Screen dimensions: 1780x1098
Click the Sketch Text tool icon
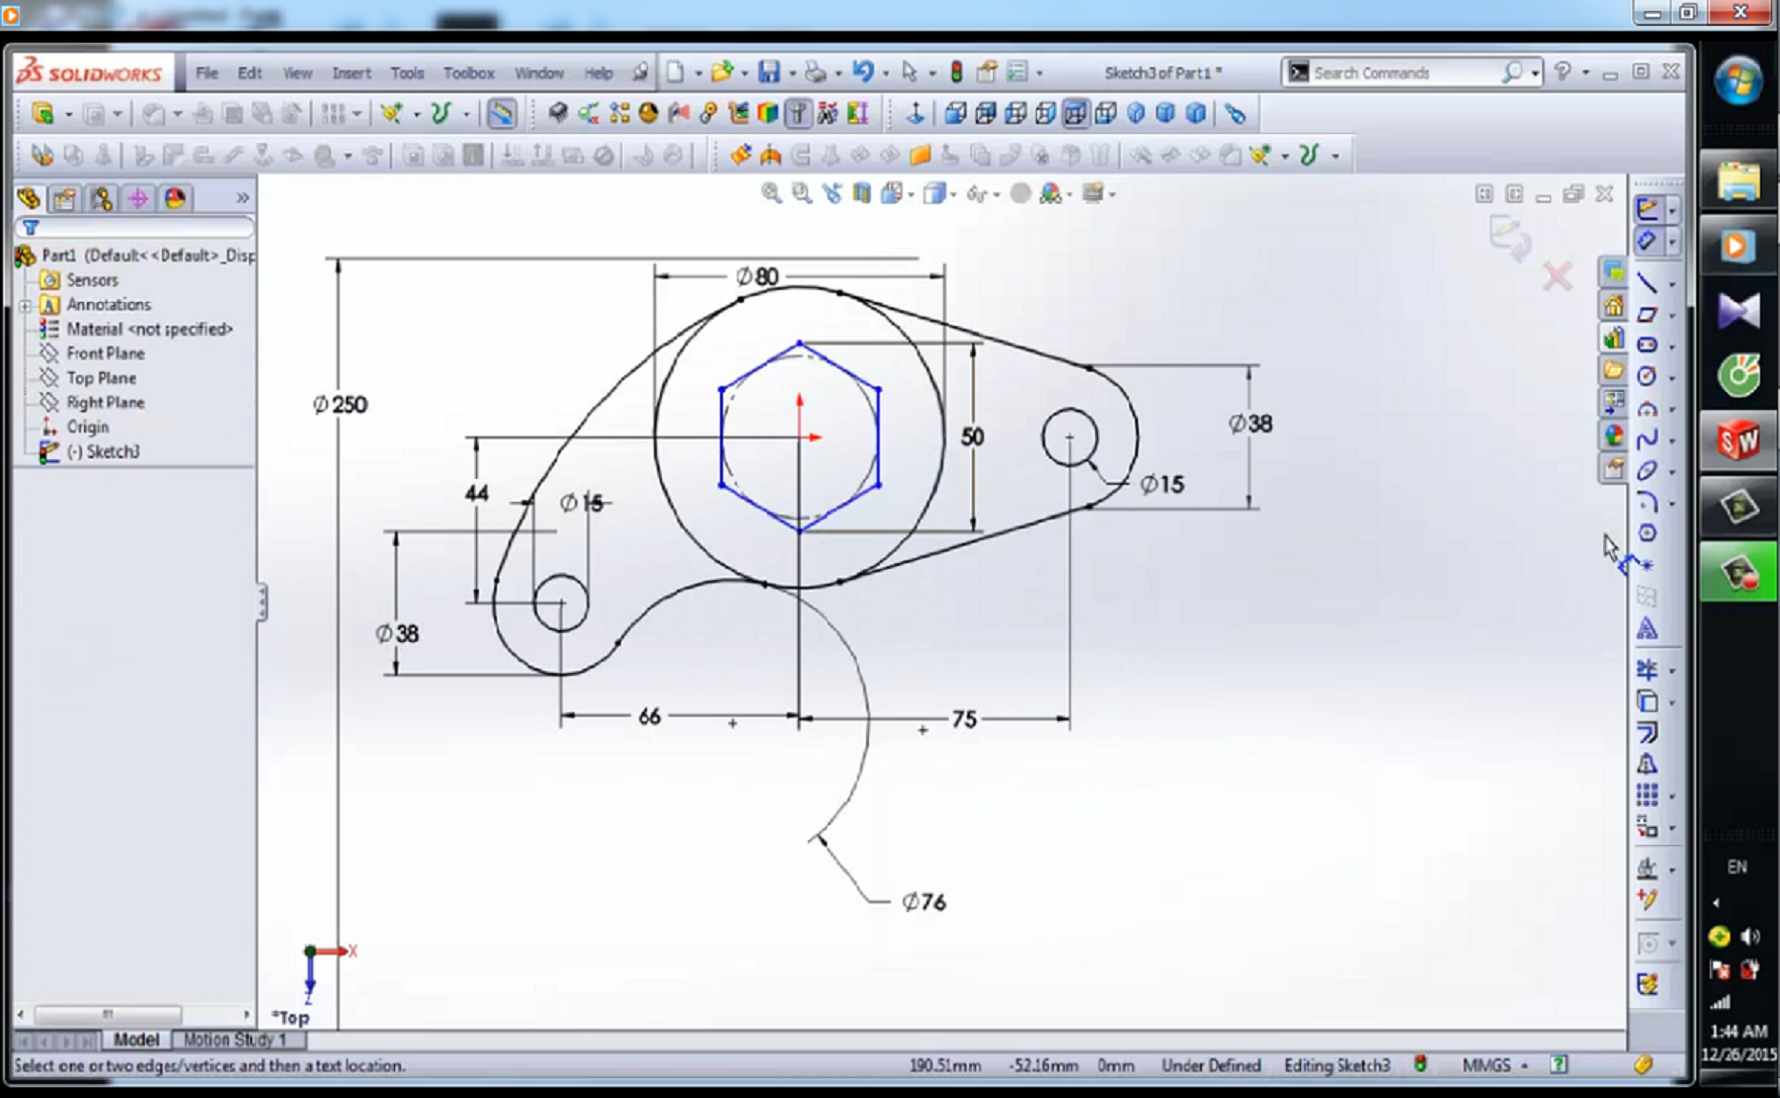pyautogui.click(x=1647, y=629)
